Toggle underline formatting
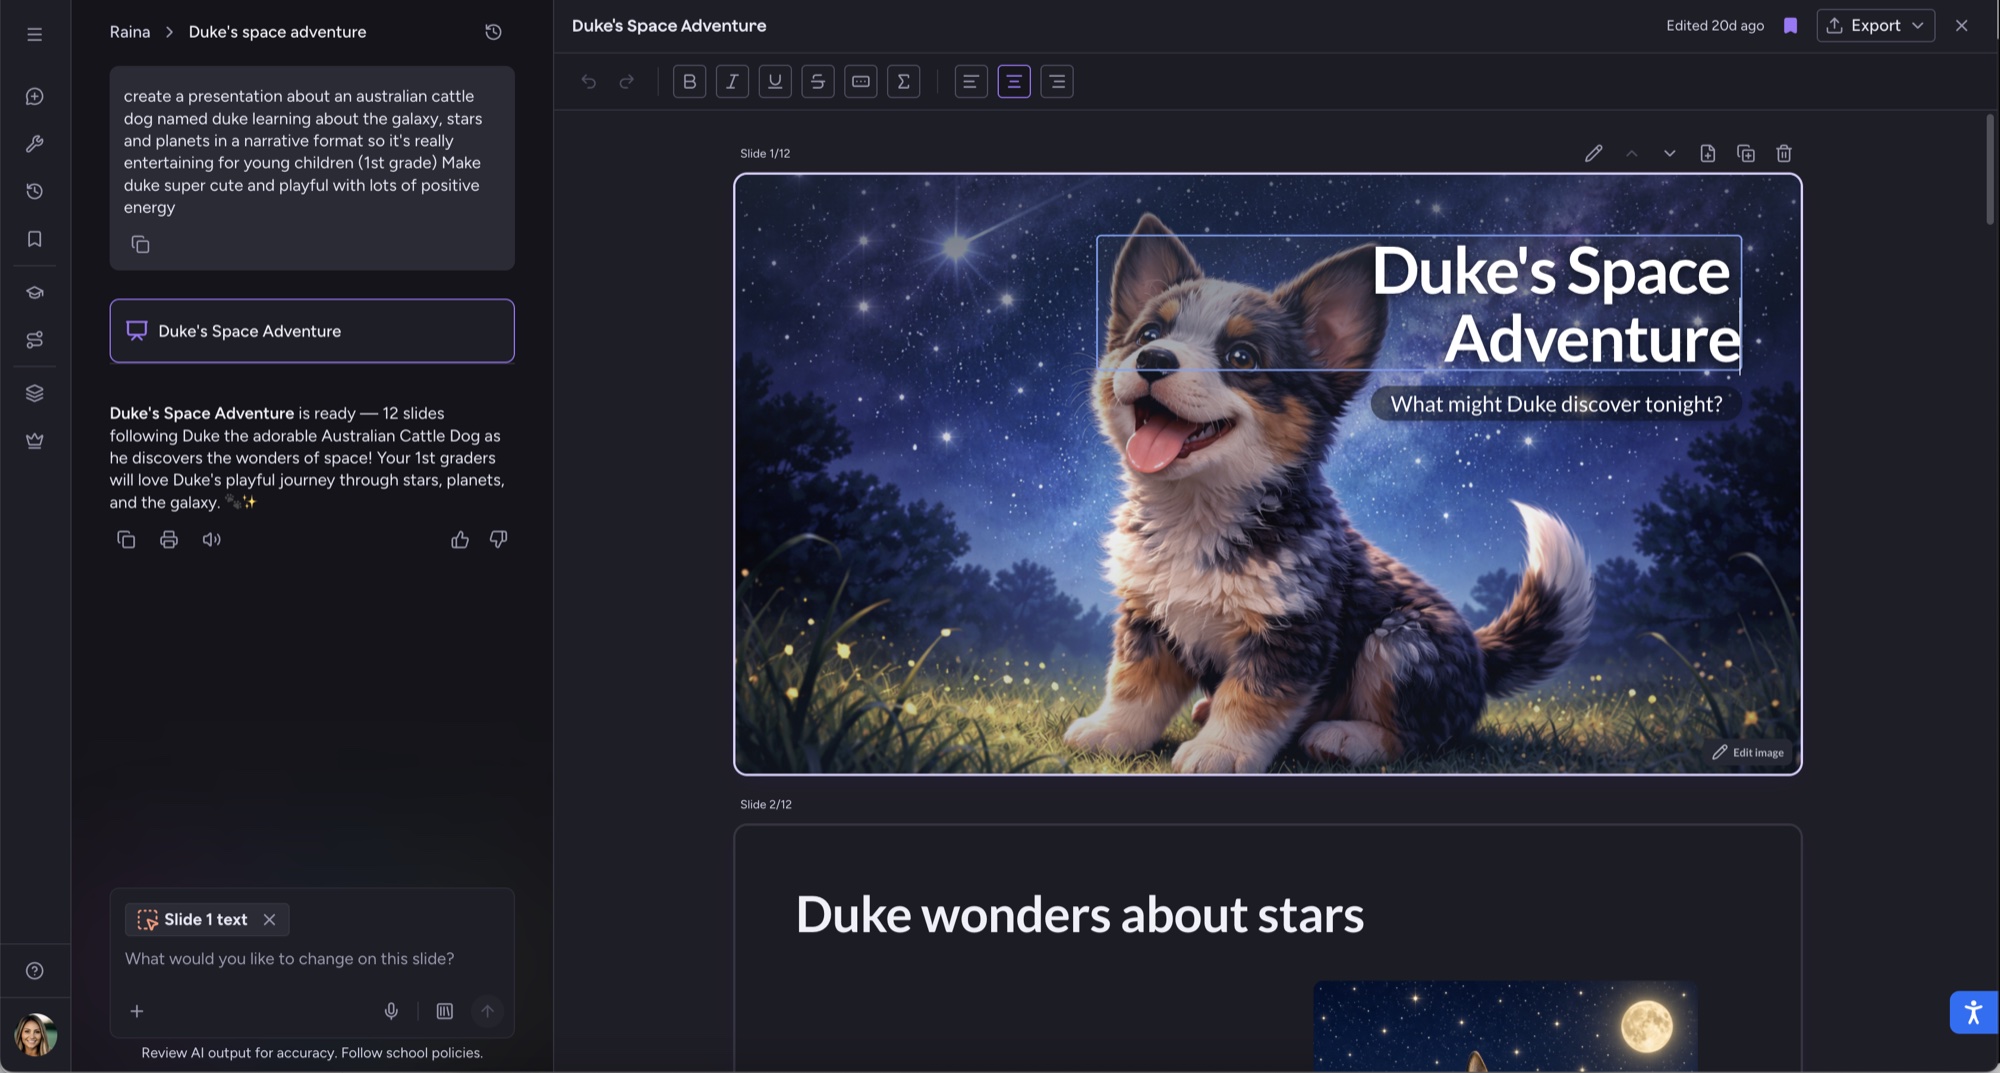 [775, 82]
